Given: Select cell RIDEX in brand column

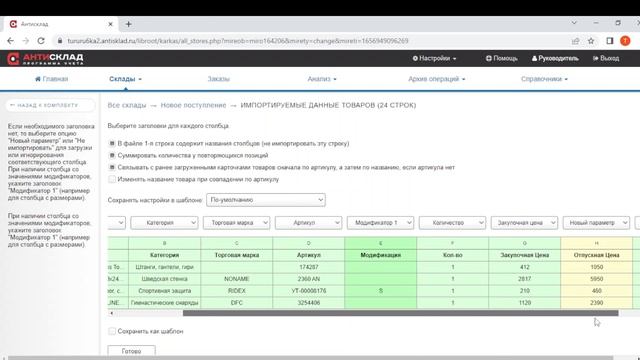Looking at the screenshot, I should tap(237, 291).
